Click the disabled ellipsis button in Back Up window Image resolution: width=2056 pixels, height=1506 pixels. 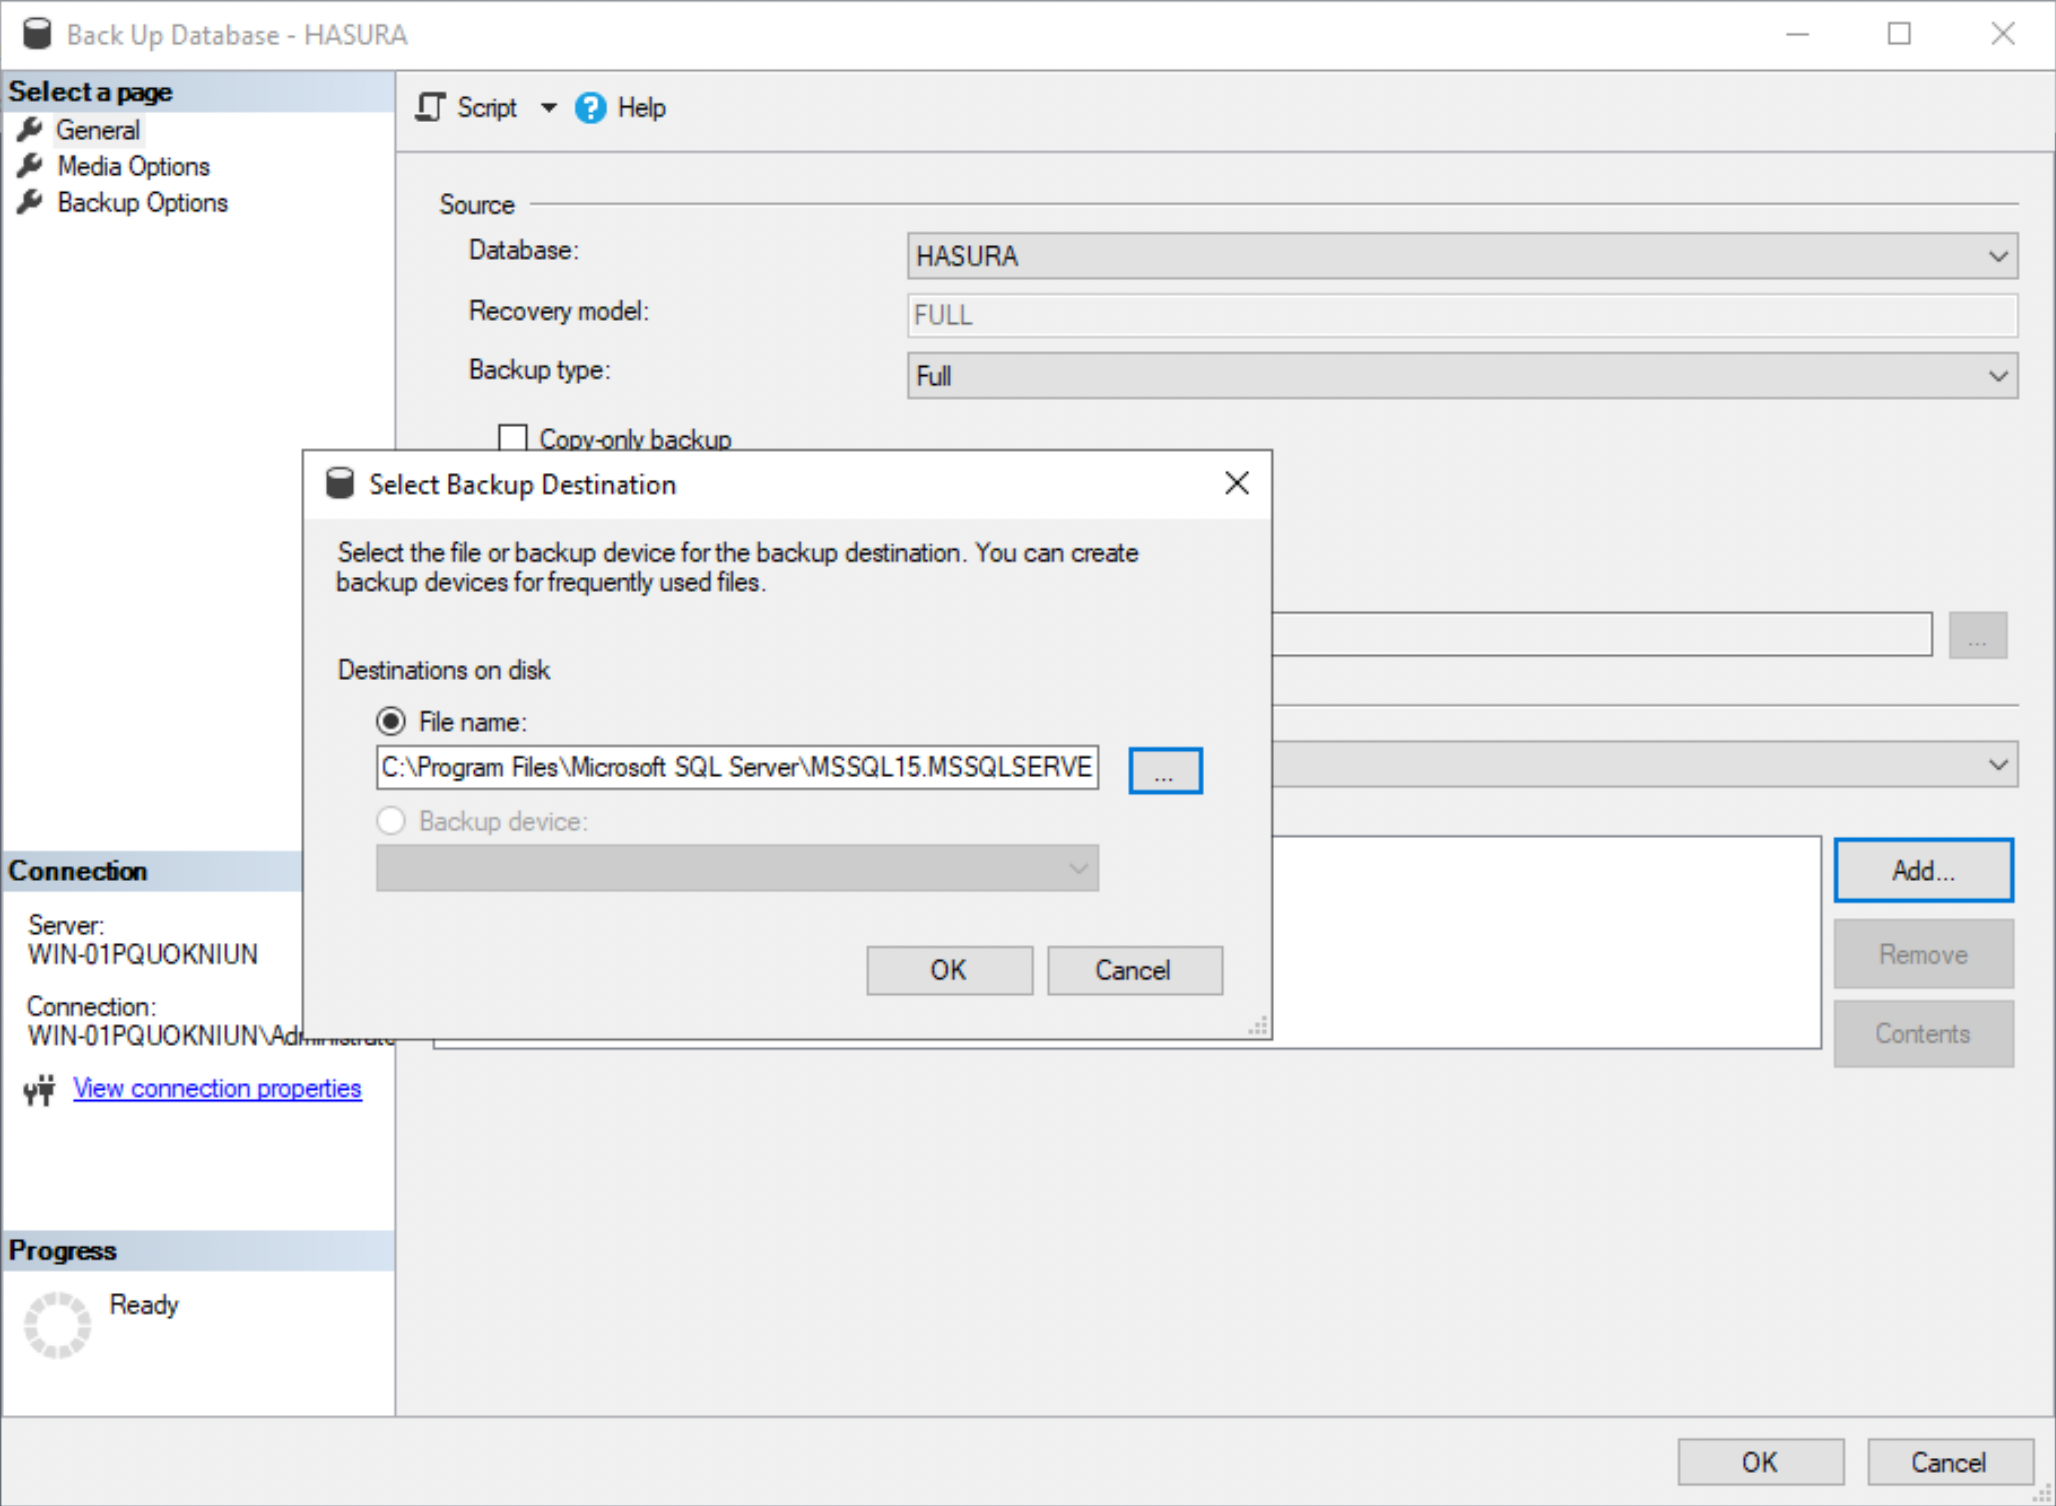click(x=1977, y=636)
